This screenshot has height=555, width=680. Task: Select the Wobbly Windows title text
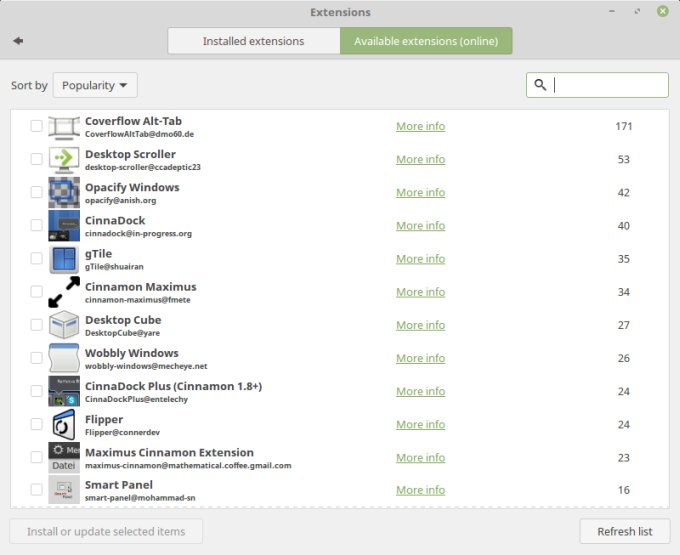point(132,353)
